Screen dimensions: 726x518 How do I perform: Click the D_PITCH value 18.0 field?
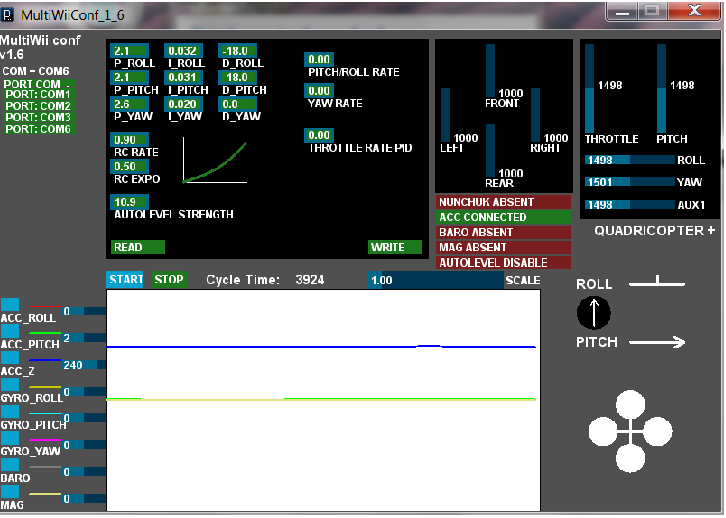[x=238, y=77]
